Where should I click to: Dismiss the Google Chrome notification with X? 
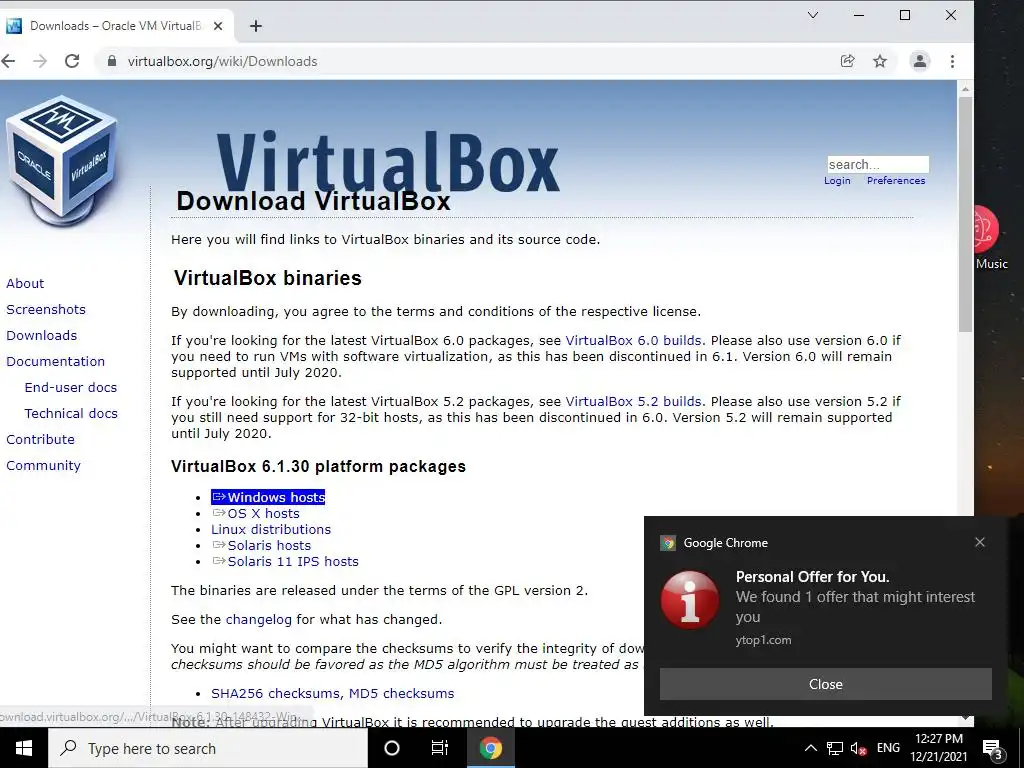click(980, 542)
